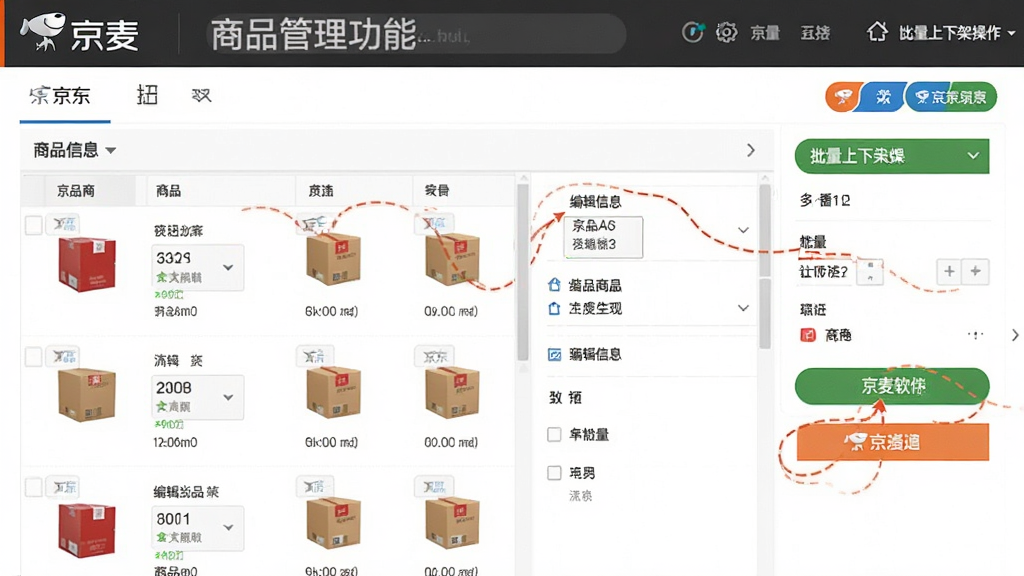Click the 京东 tag on second row thumbnail

coord(65,356)
